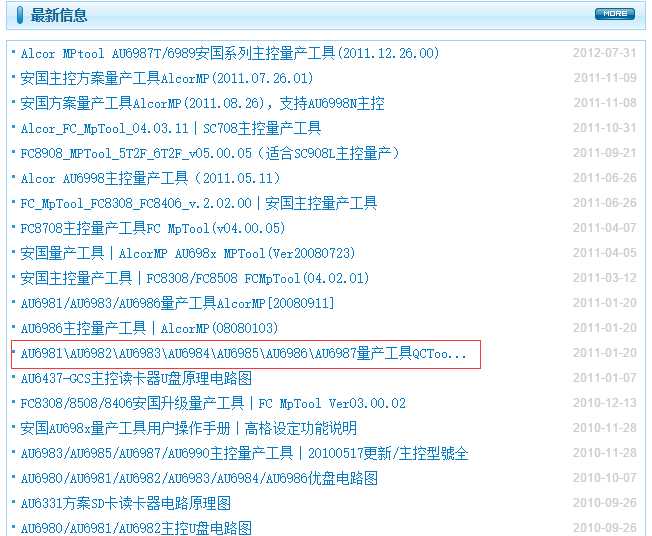Open Alcor_FC_MpTool_04.03.11 SC708 link
652x536 pixels.
171,128
